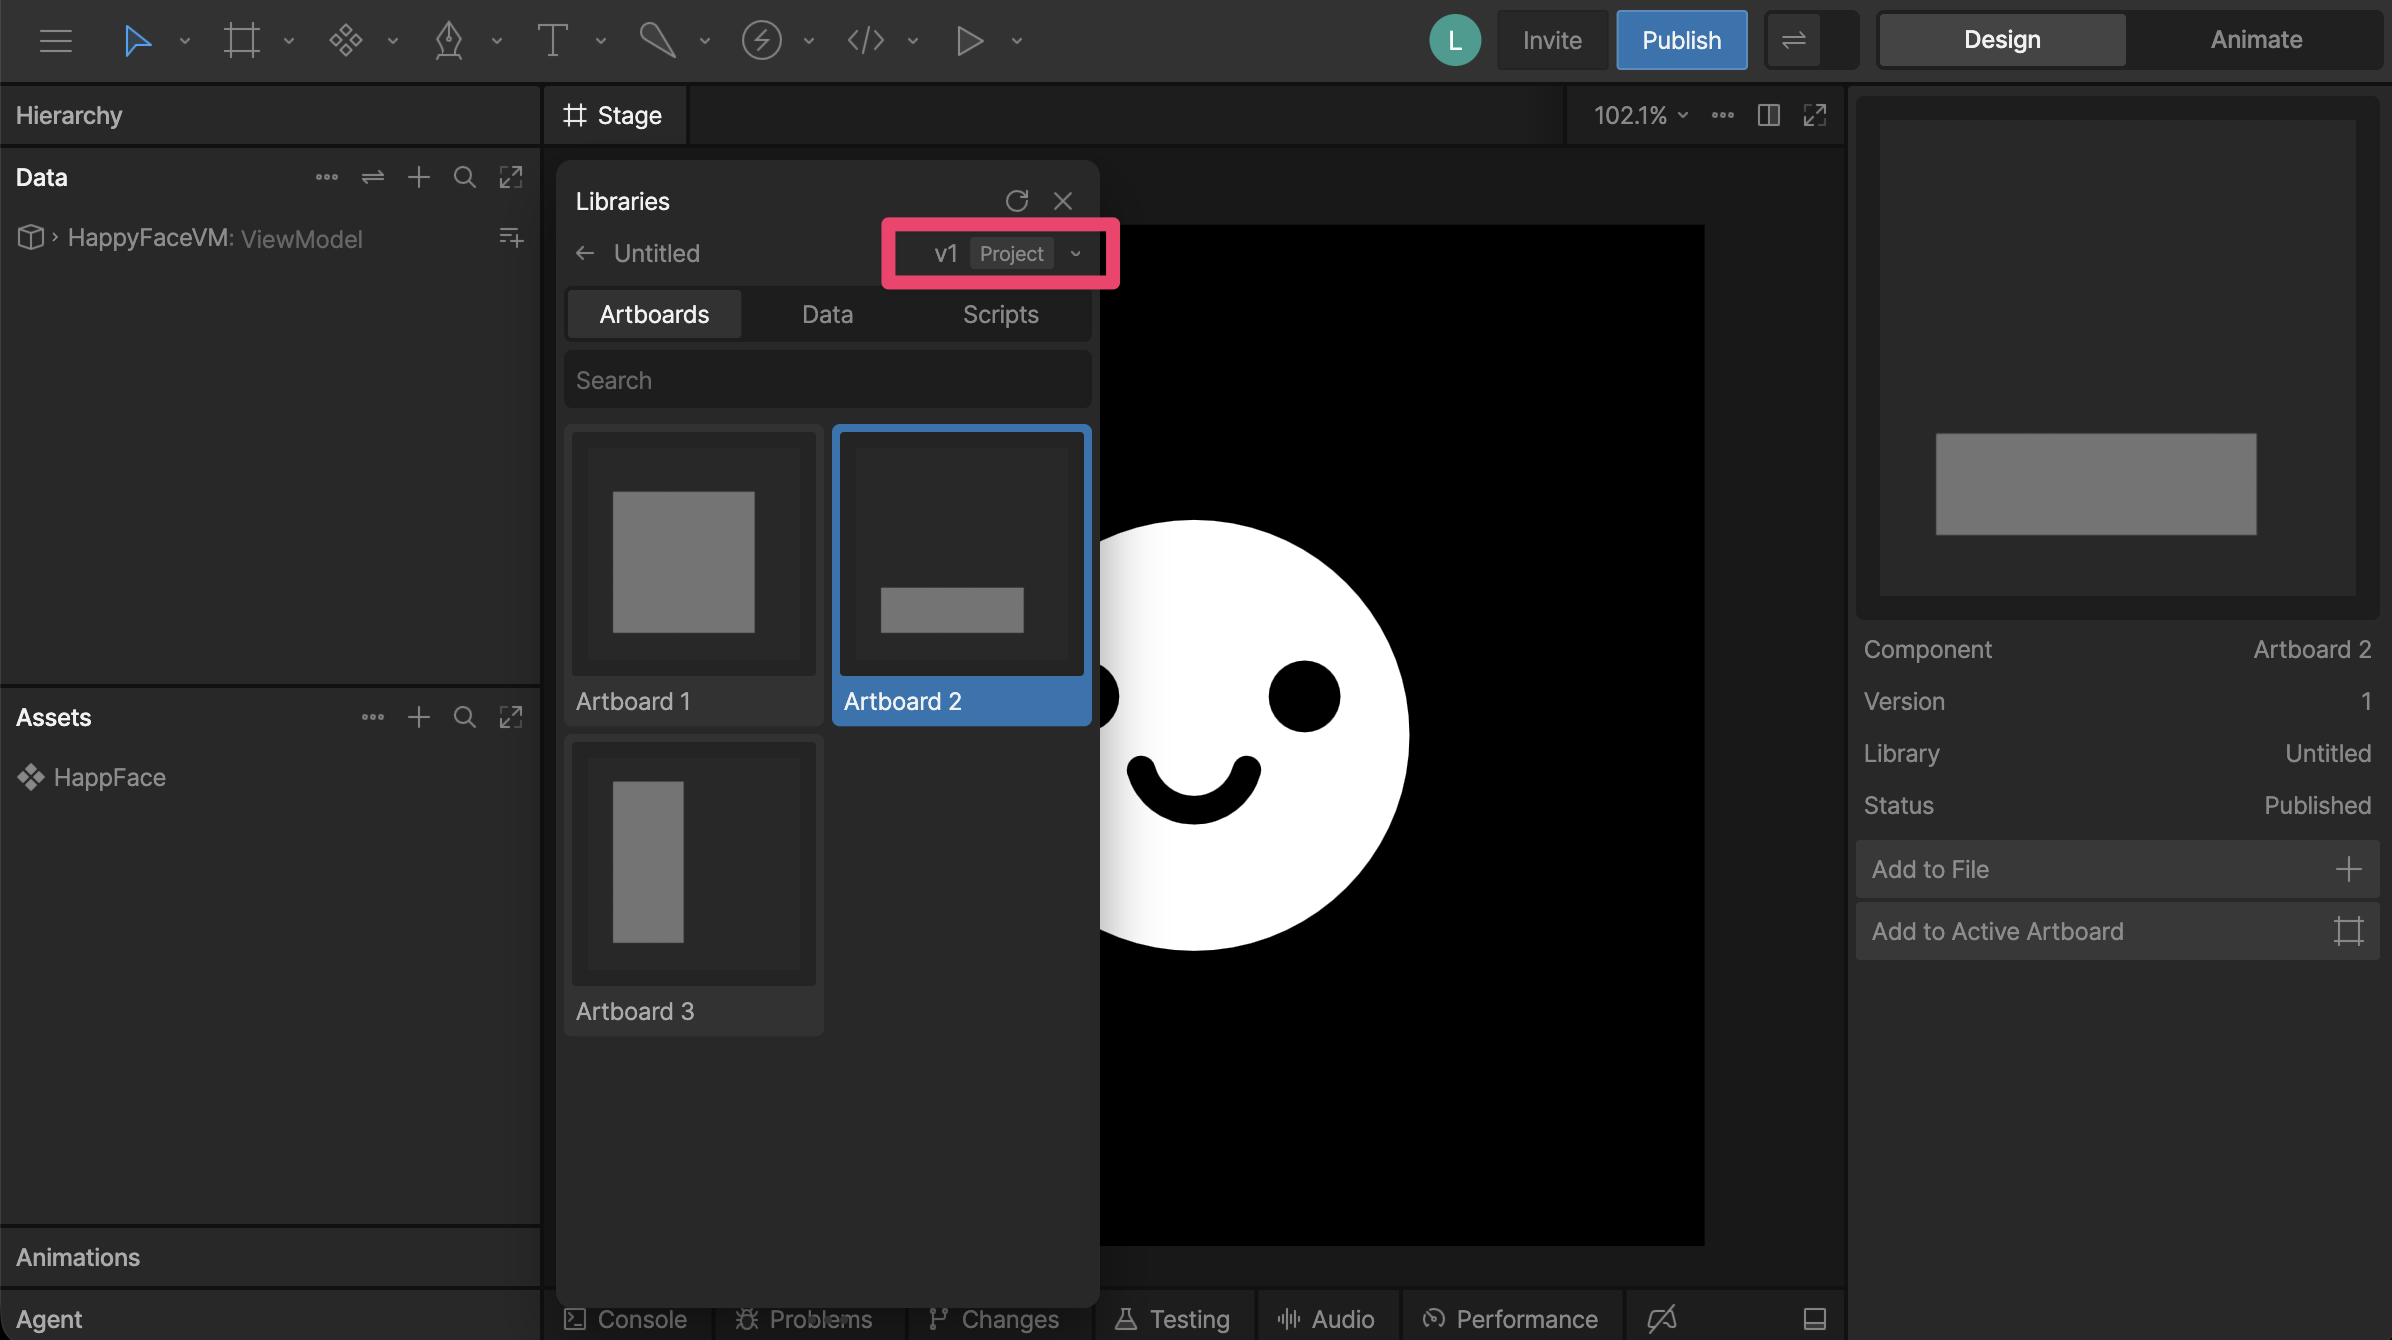This screenshot has height=1340, width=2392.
Task: Switch to the Data tab in Libraries
Action: click(x=827, y=314)
